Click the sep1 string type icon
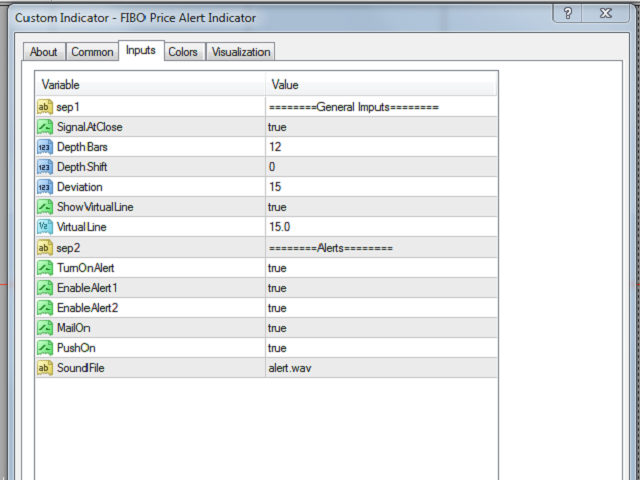 pyautogui.click(x=44, y=107)
